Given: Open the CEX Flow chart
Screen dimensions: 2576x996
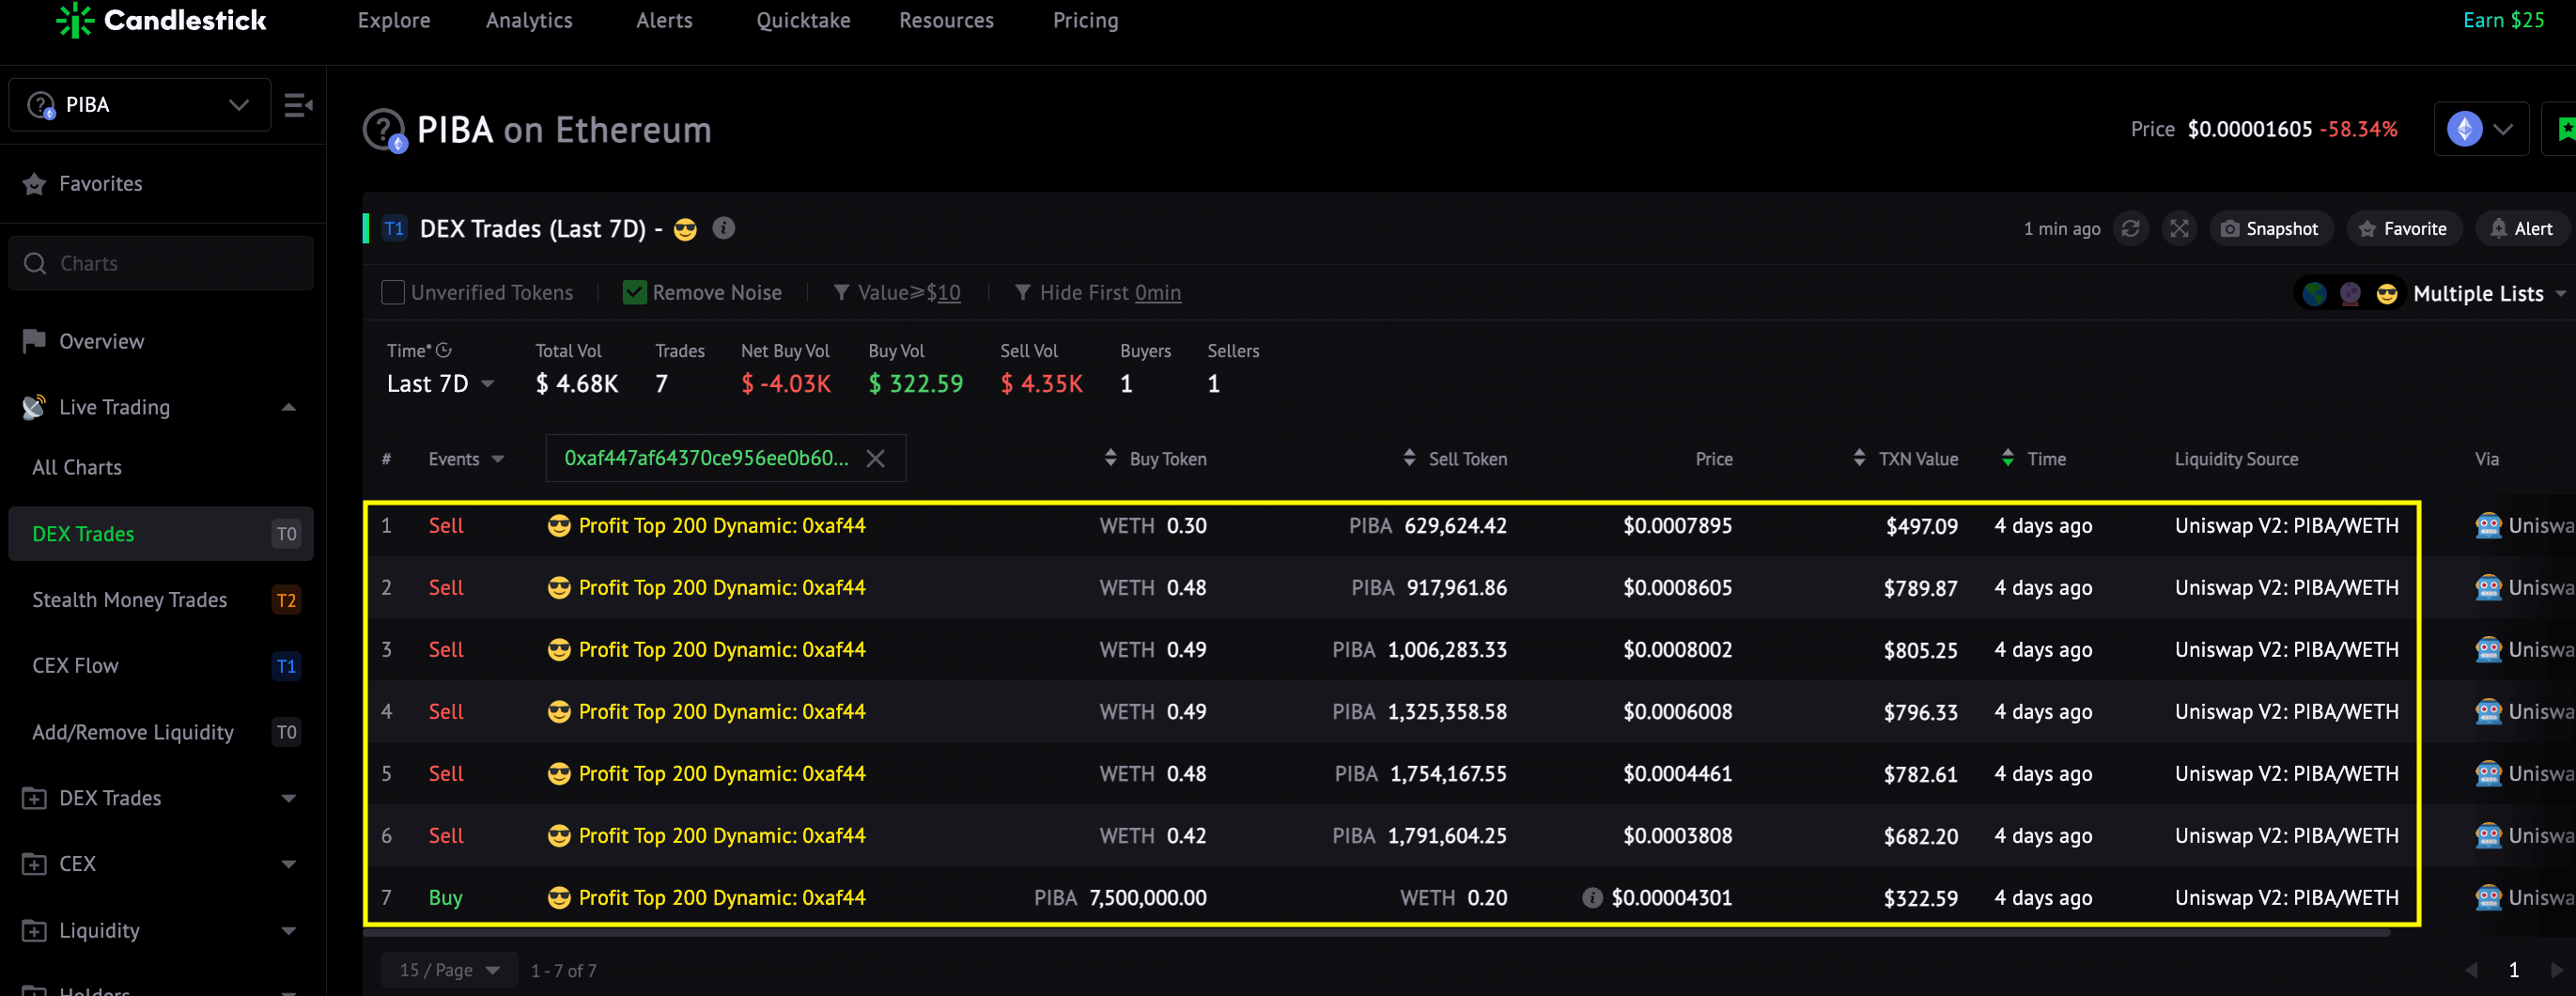Looking at the screenshot, I should point(160,666).
